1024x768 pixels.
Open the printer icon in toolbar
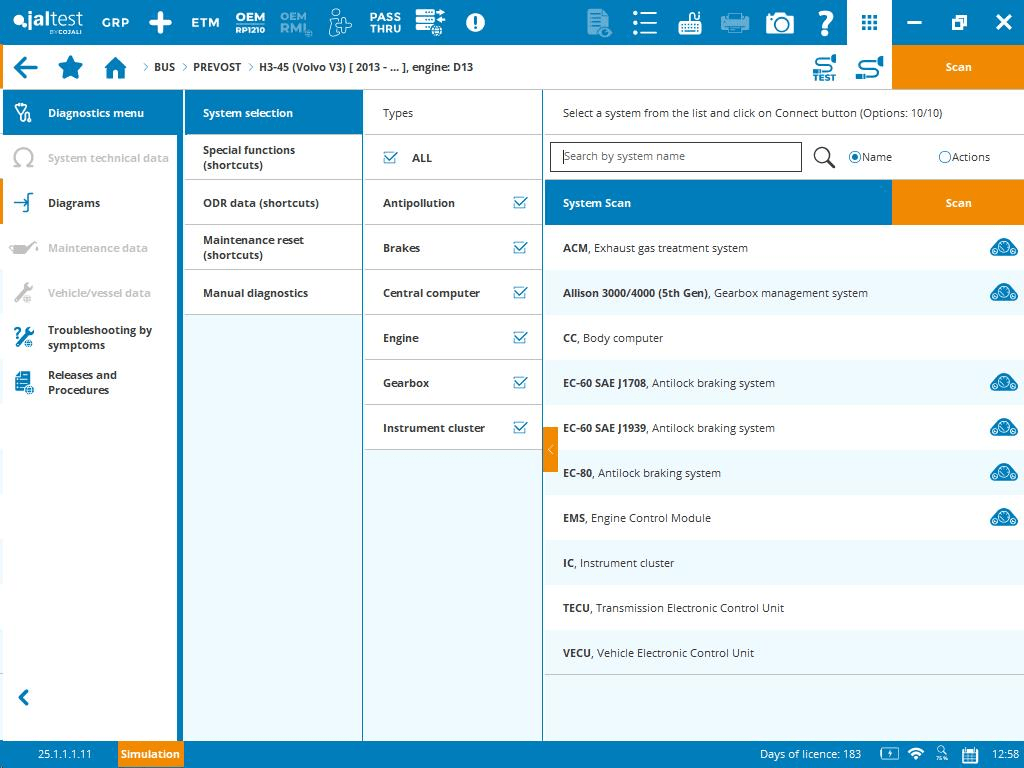click(x=735, y=22)
